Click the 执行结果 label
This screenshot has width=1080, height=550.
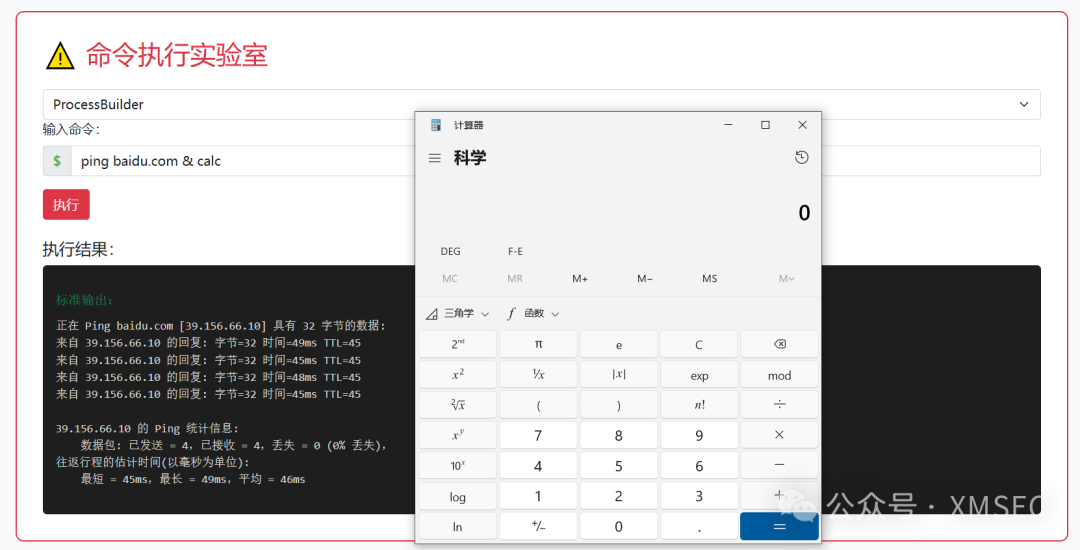coord(78,249)
